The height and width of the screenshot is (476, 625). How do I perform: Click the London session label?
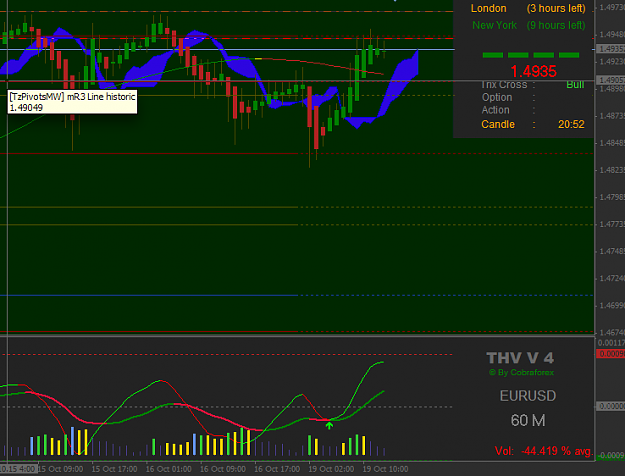click(488, 8)
